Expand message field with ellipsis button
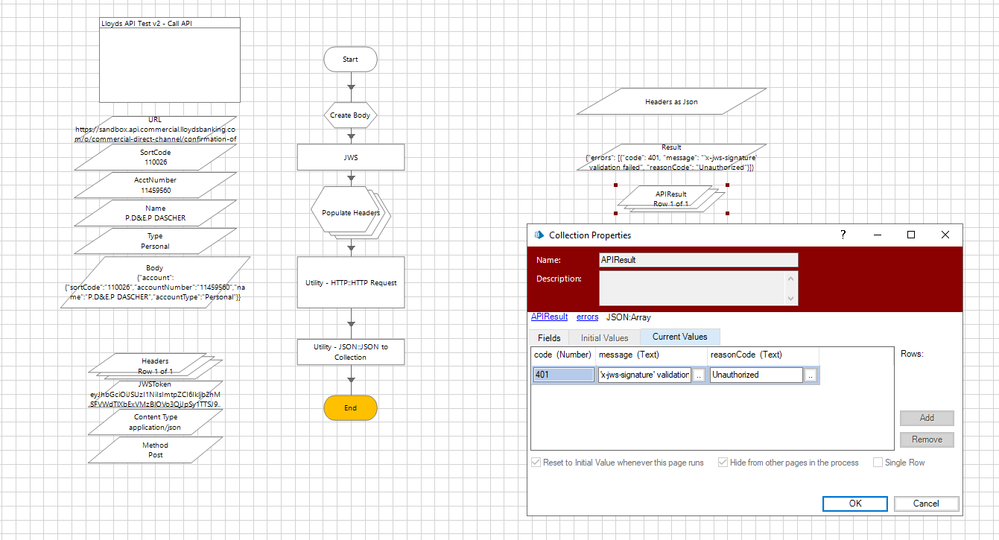Screen dimensions: 999x540 coord(698,375)
